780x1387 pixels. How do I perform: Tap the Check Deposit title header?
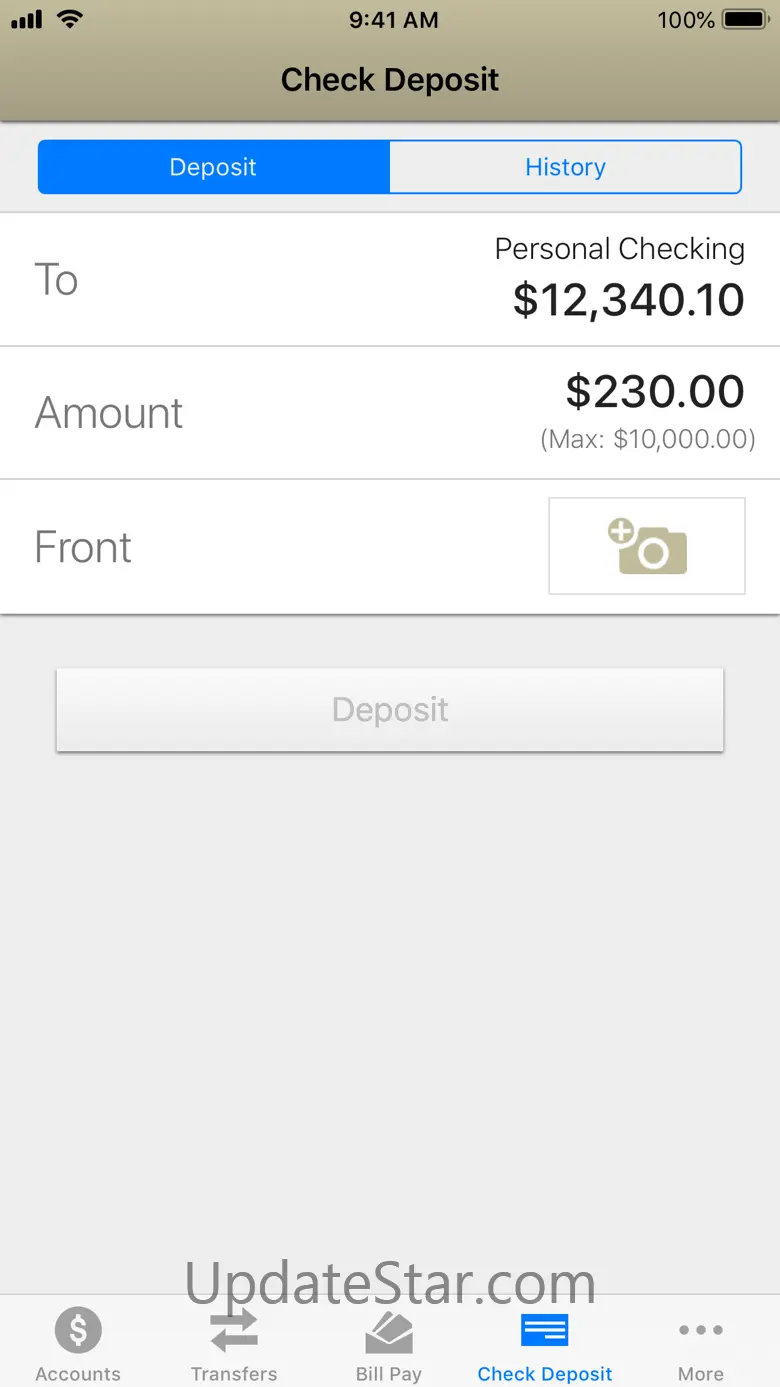click(390, 80)
